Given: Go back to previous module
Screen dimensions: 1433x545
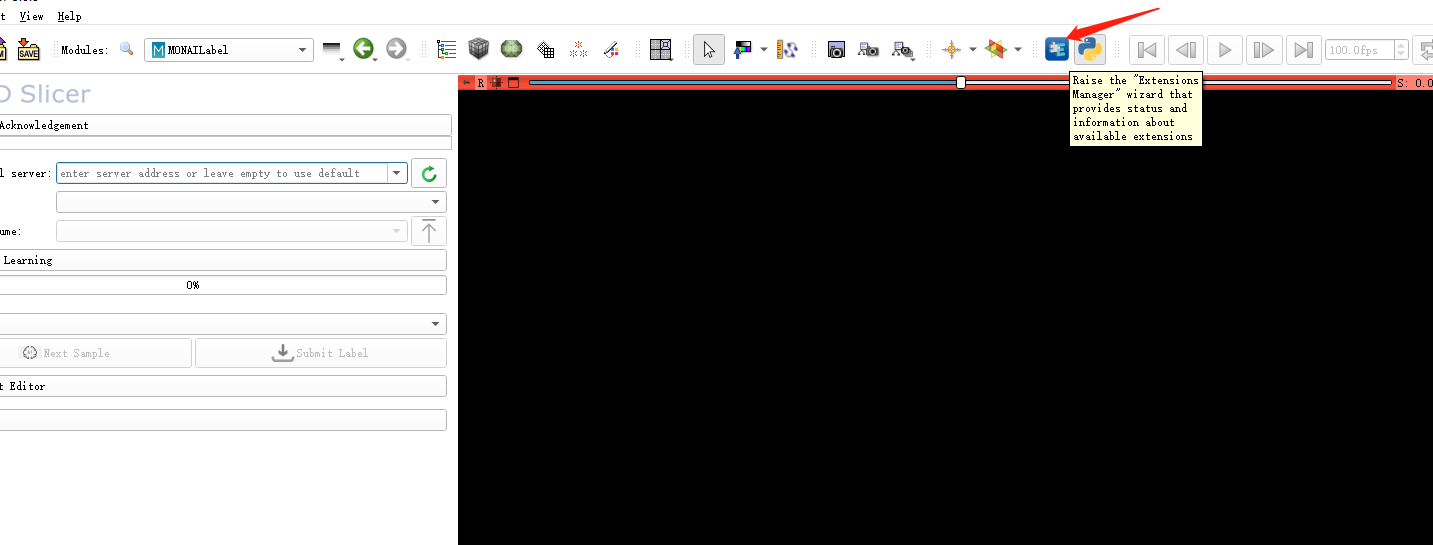Looking at the screenshot, I should [x=363, y=49].
